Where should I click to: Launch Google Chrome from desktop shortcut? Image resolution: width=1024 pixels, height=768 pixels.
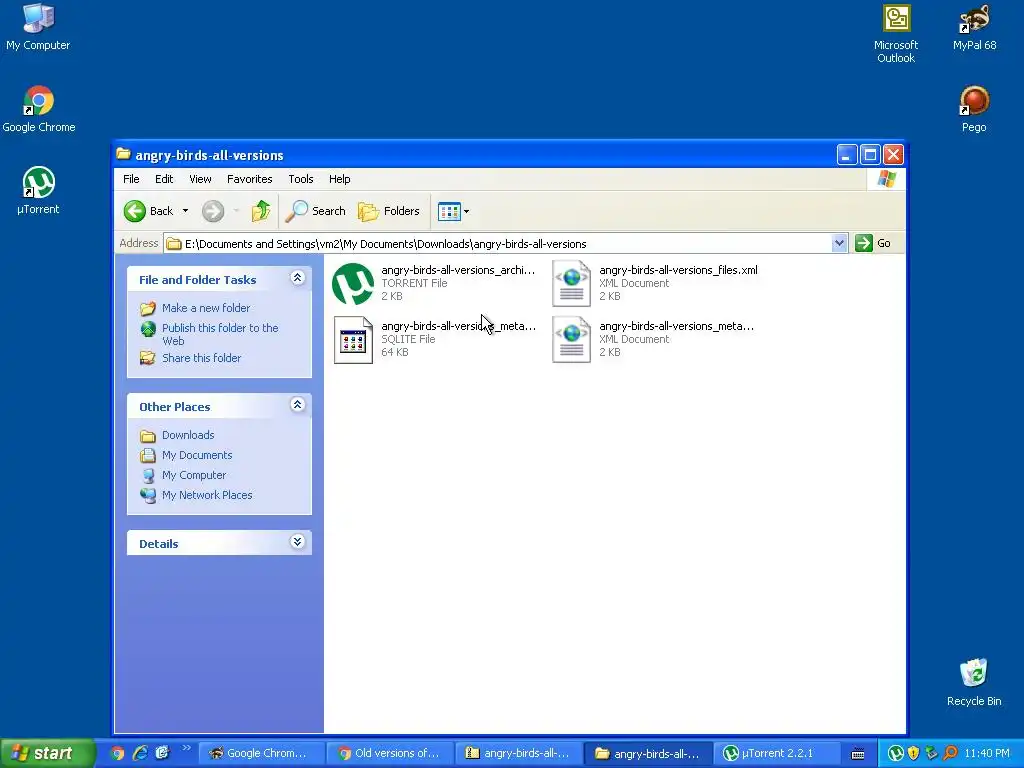39,108
